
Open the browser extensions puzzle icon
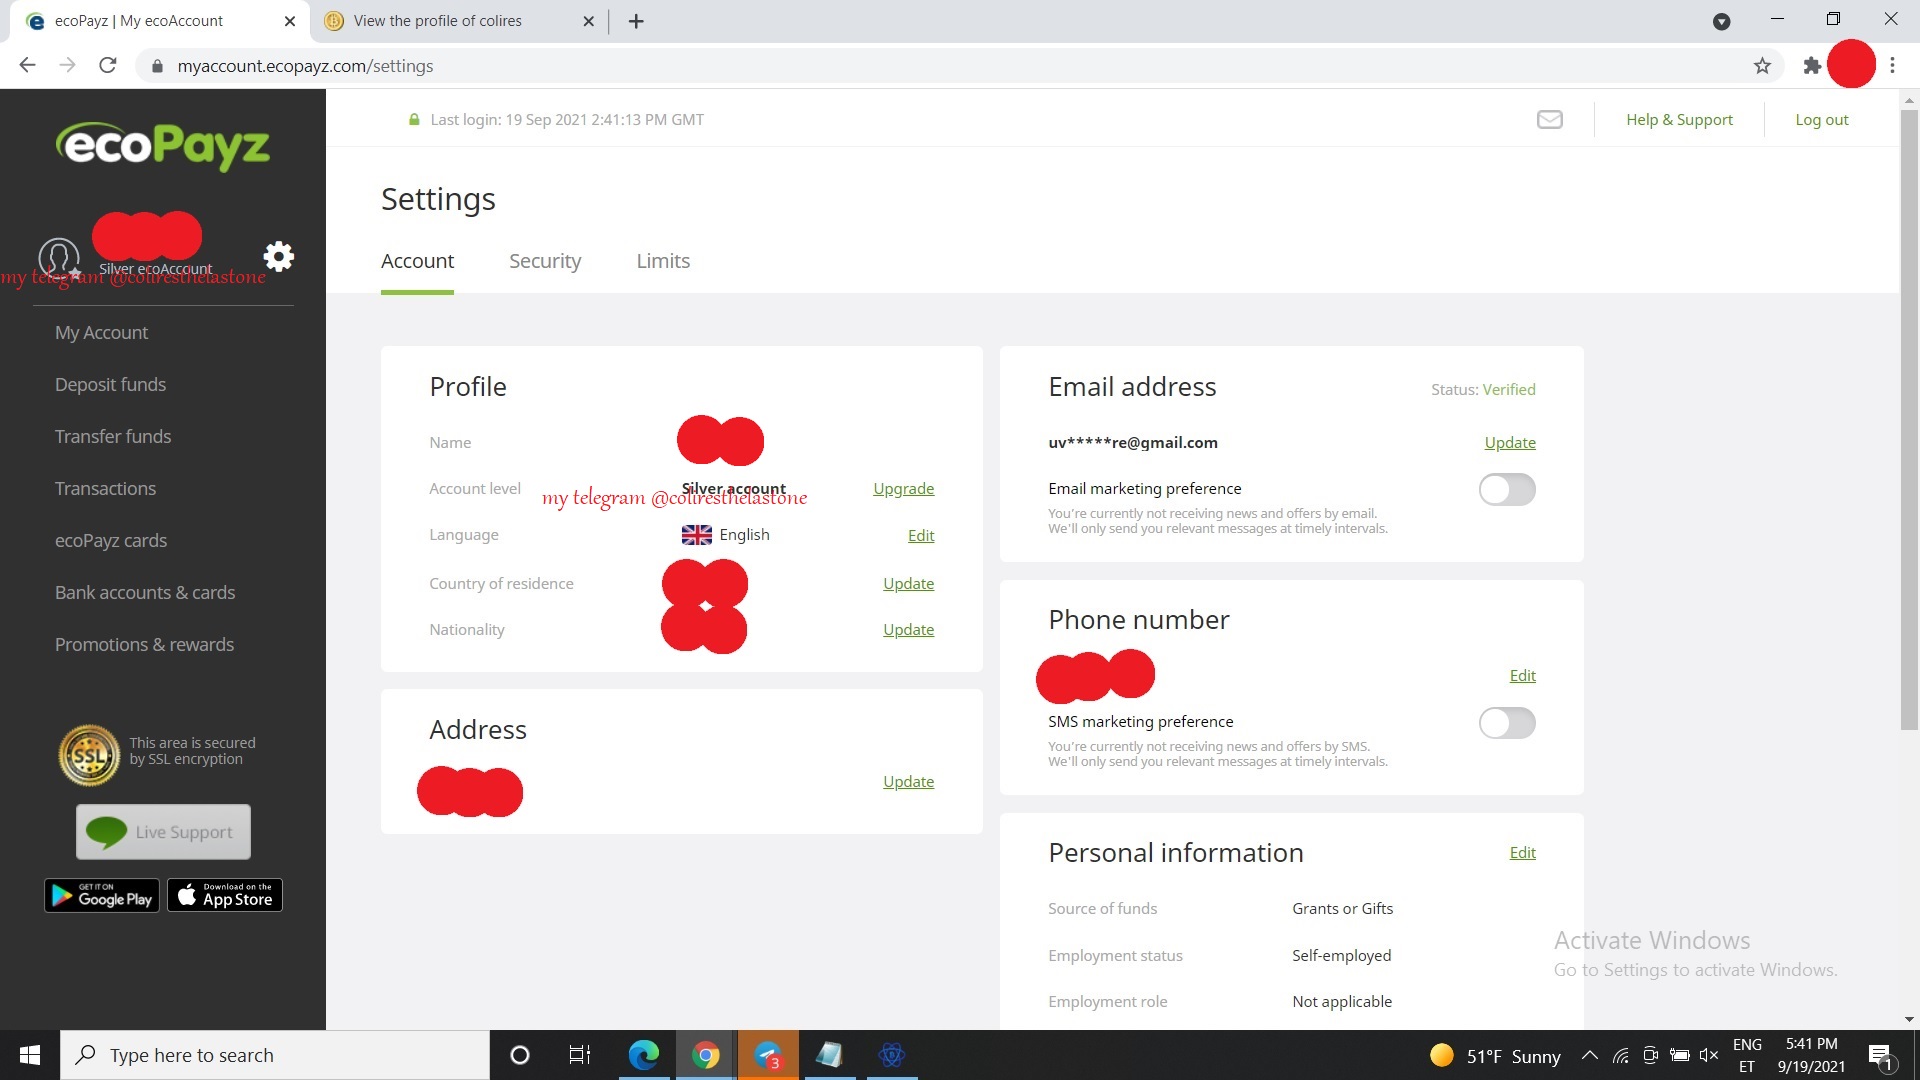tap(1811, 66)
